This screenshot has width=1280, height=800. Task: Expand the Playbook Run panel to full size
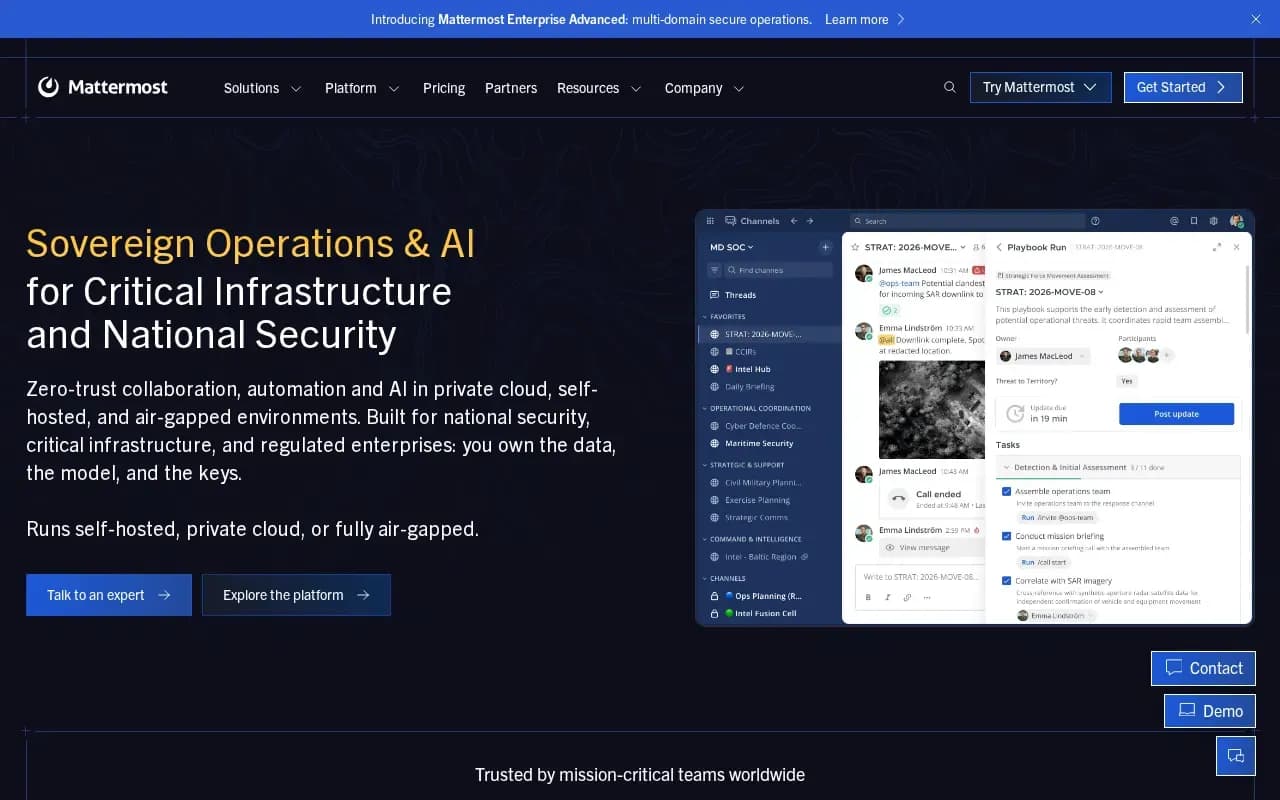(x=1216, y=247)
